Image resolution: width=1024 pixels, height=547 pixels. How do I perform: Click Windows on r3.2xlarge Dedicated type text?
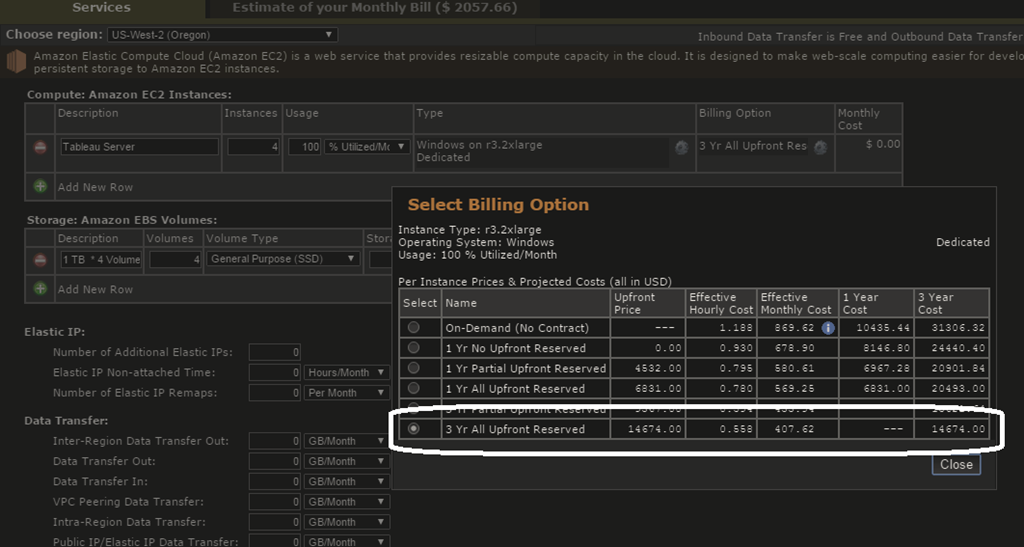[x=479, y=151]
